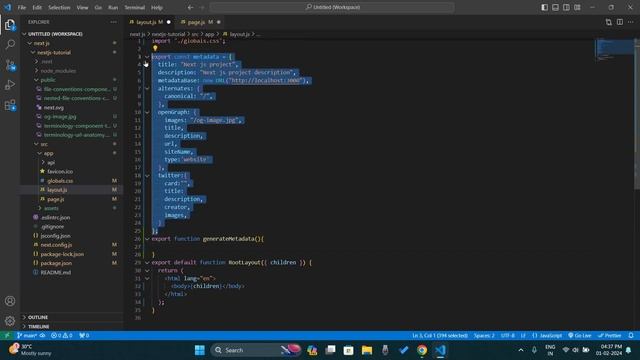The height and width of the screenshot is (360, 640).
Task: Fold the metadata export block on line 3
Action: [x=147, y=57]
